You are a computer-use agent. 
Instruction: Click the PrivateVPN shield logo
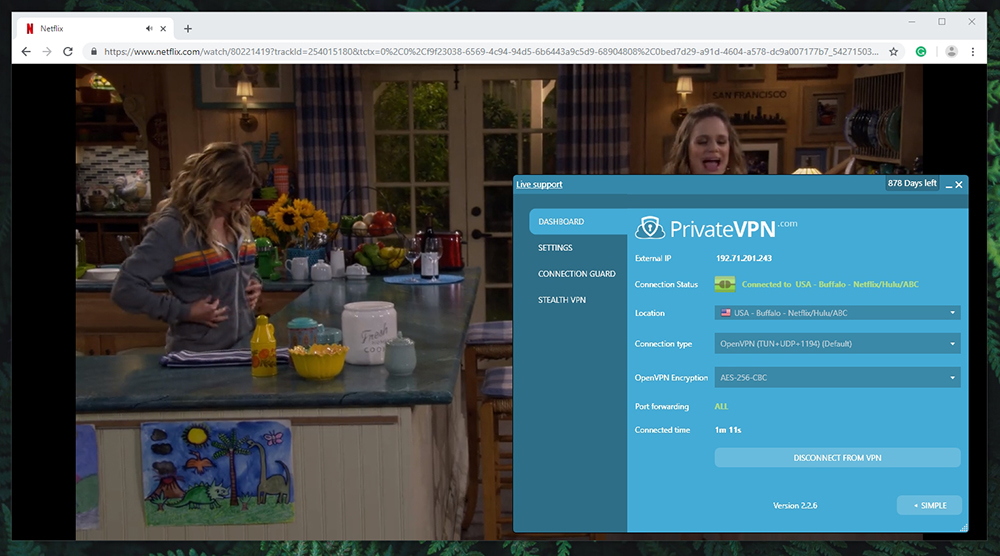649,228
